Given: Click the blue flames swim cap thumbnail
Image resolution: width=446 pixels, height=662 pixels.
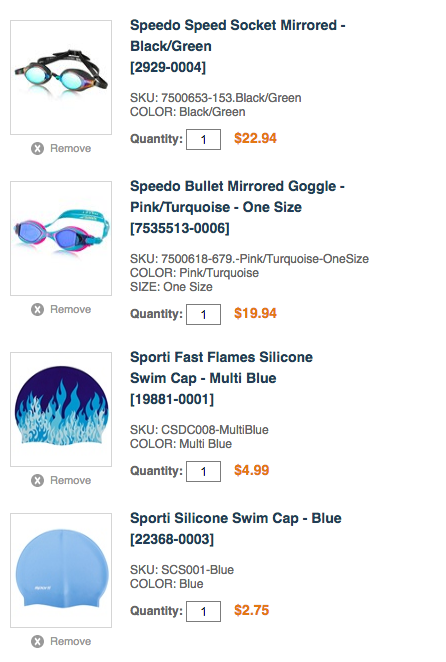Looking at the screenshot, I should coord(61,409).
